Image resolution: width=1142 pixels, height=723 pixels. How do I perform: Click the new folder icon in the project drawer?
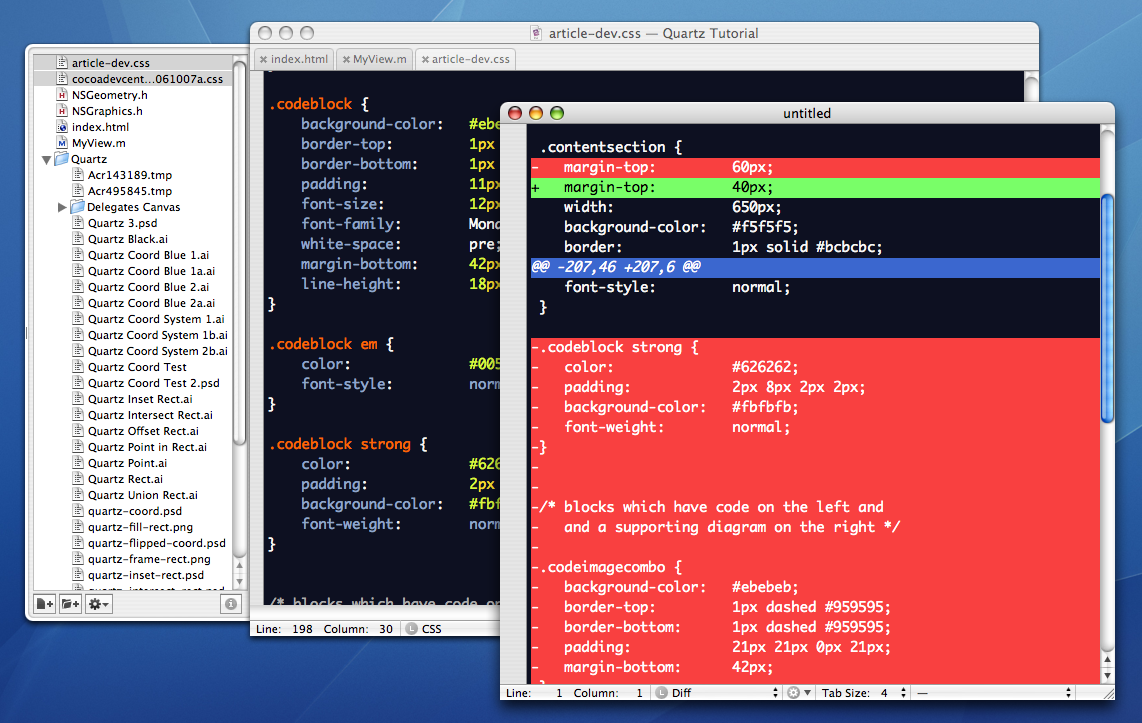click(x=70, y=604)
